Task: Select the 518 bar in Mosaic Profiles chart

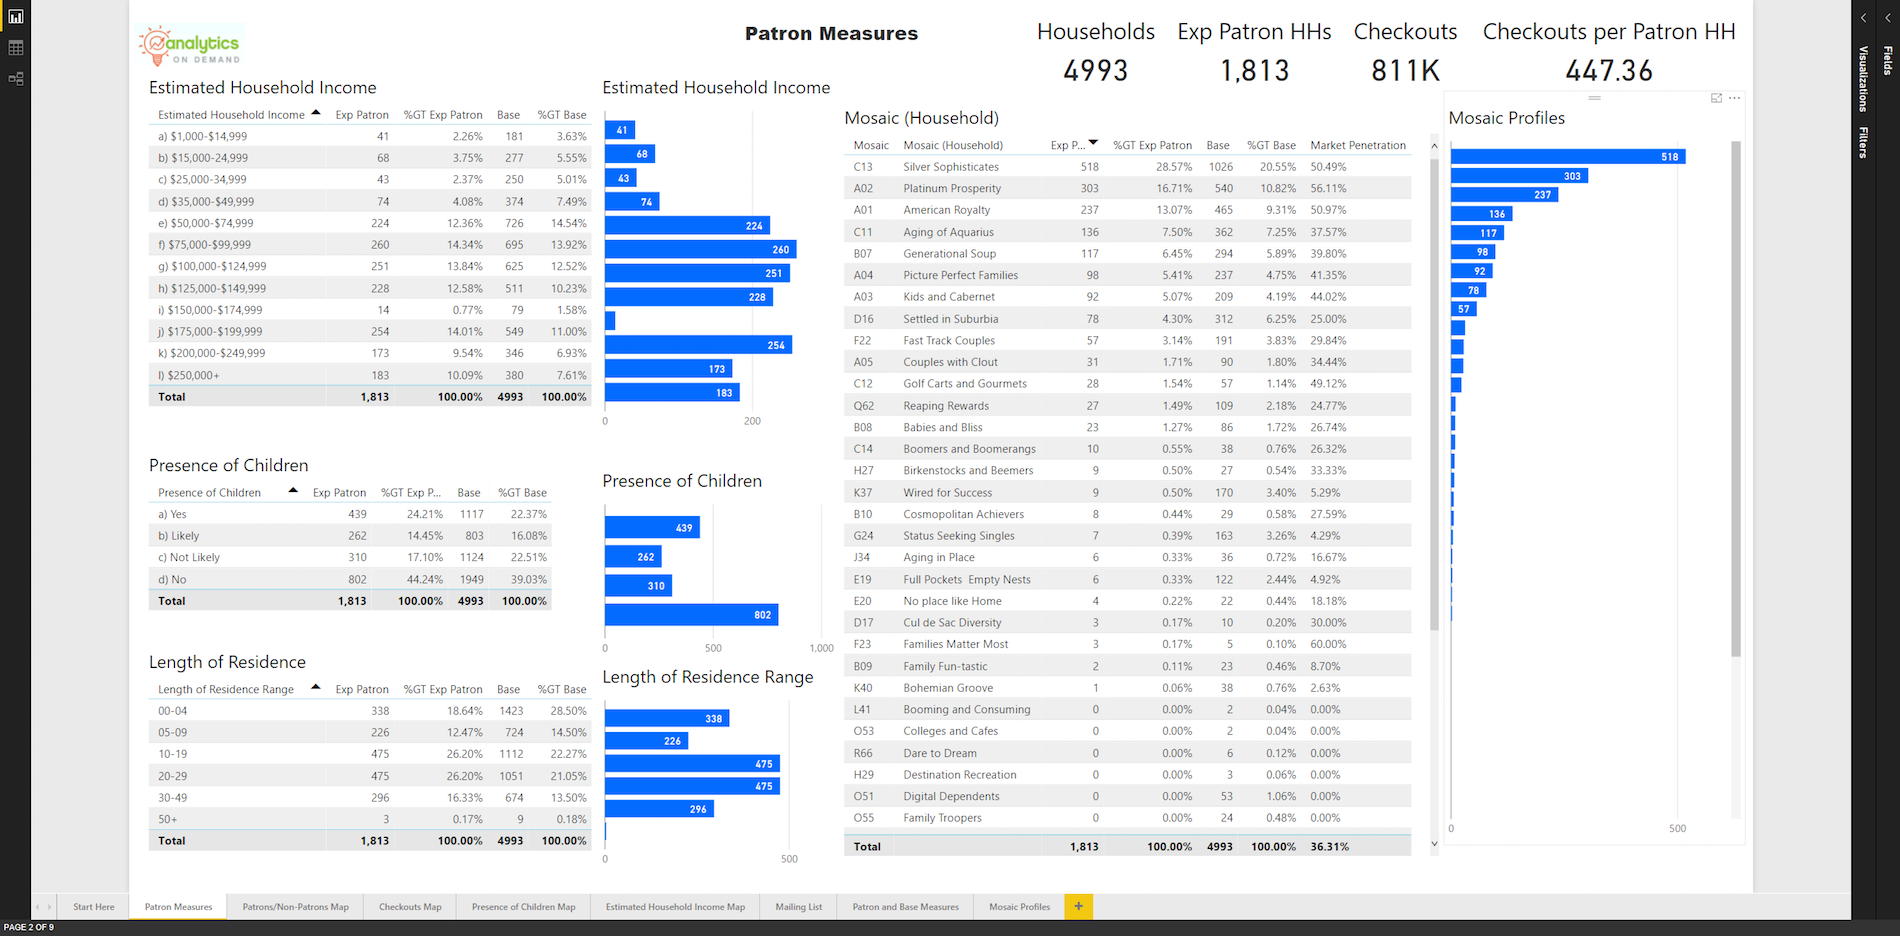Action: click(1568, 157)
